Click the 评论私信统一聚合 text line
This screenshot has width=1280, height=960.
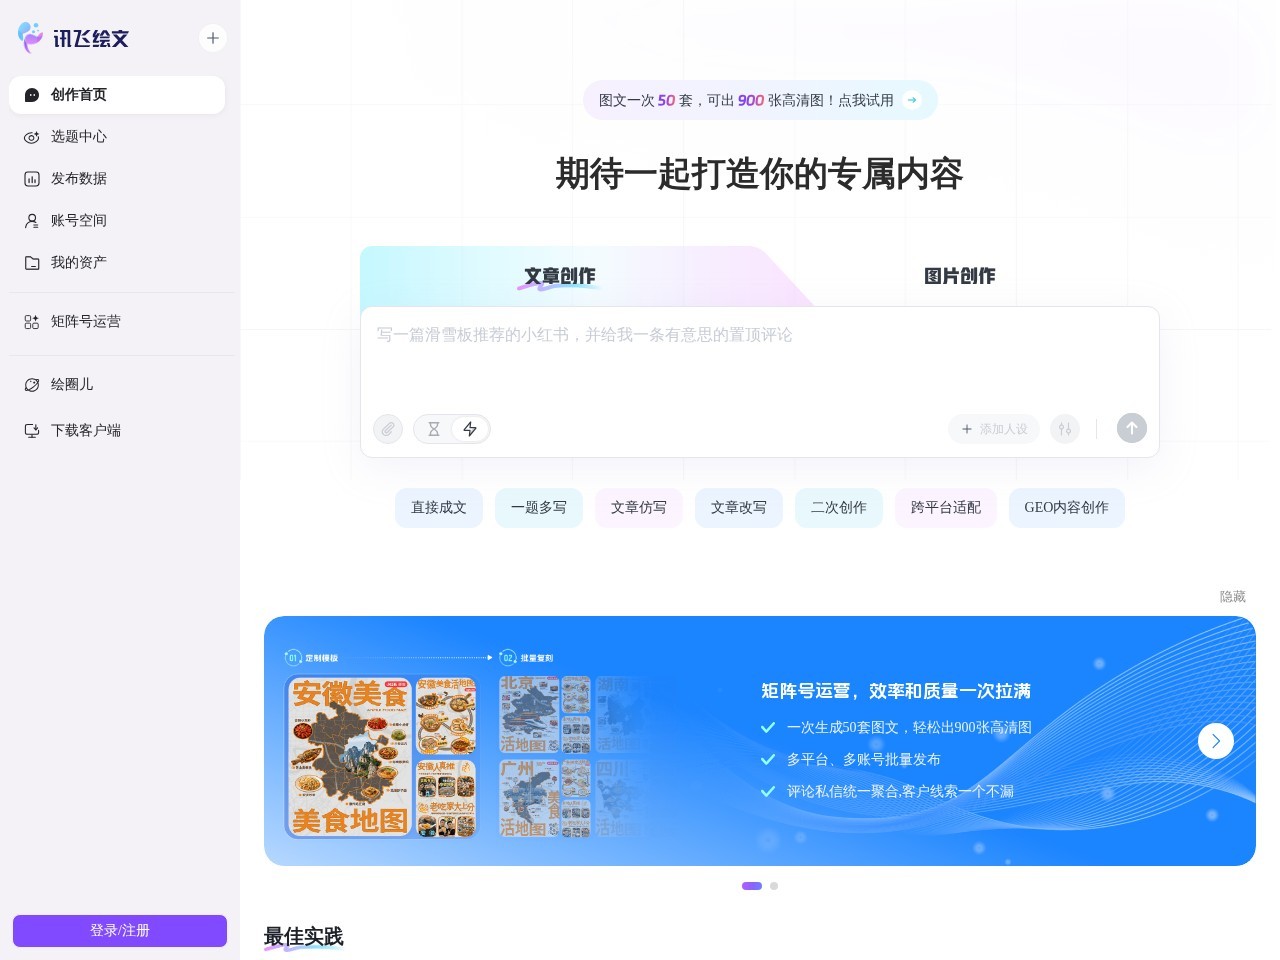tap(900, 792)
